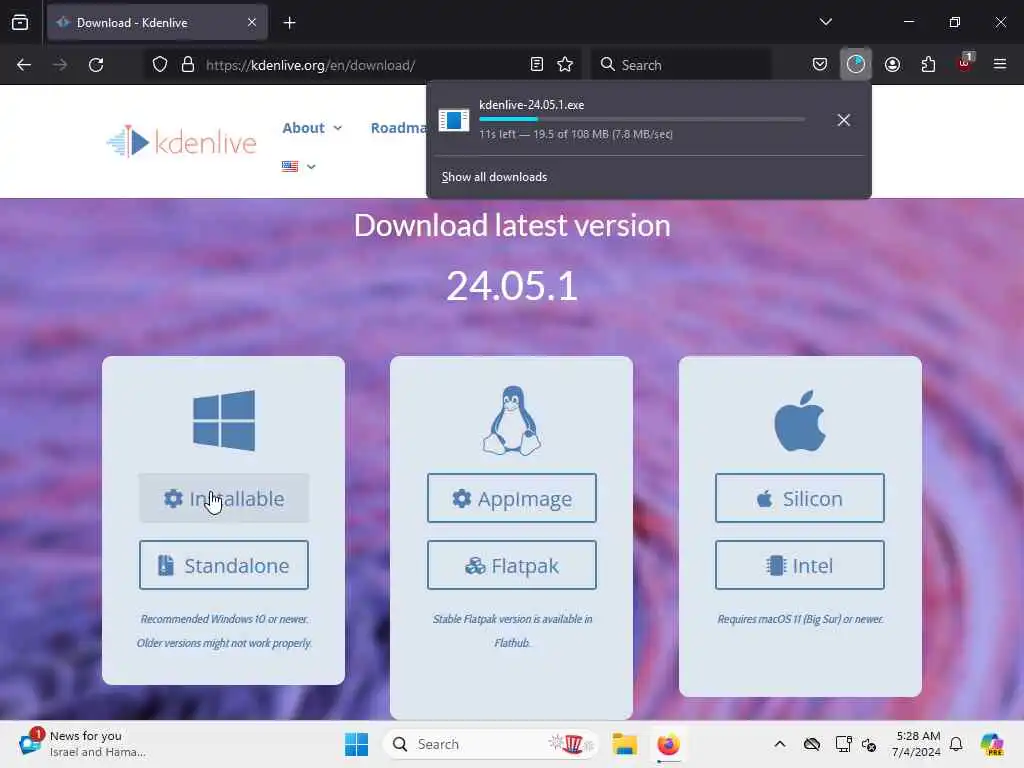Open the tracking protection shield icon
Image resolution: width=1024 pixels, height=768 pixels.
coord(160,65)
